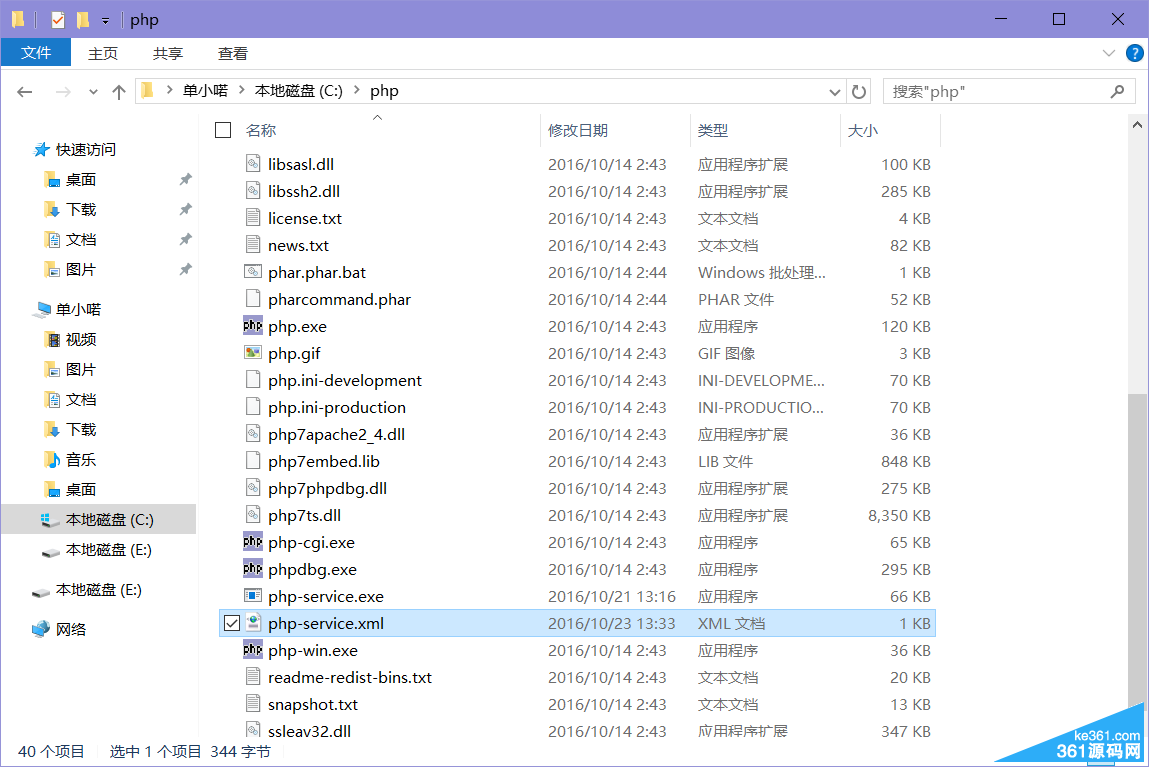Click the Back navigation arrow
This screenshot has width=1149, height=767.
[25, 91]
